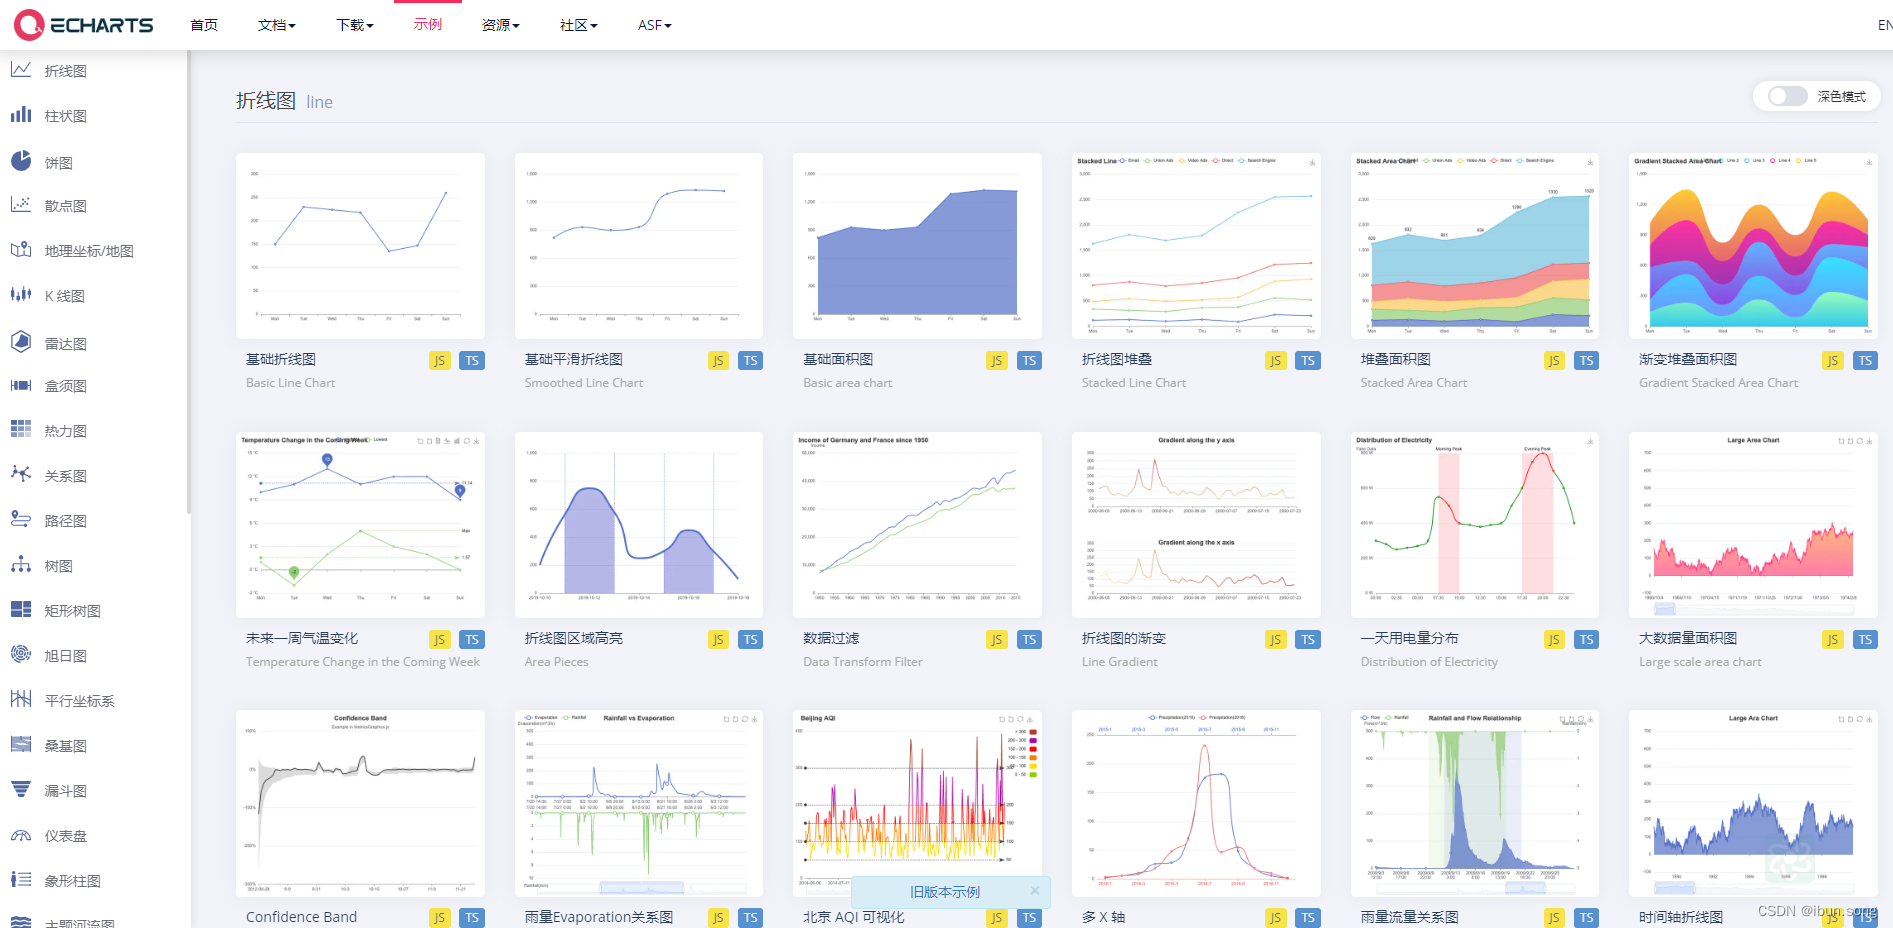The image size is (1893, 928).
Task: Click the 折线图 sidebar label
Action: tap(66, 71)
